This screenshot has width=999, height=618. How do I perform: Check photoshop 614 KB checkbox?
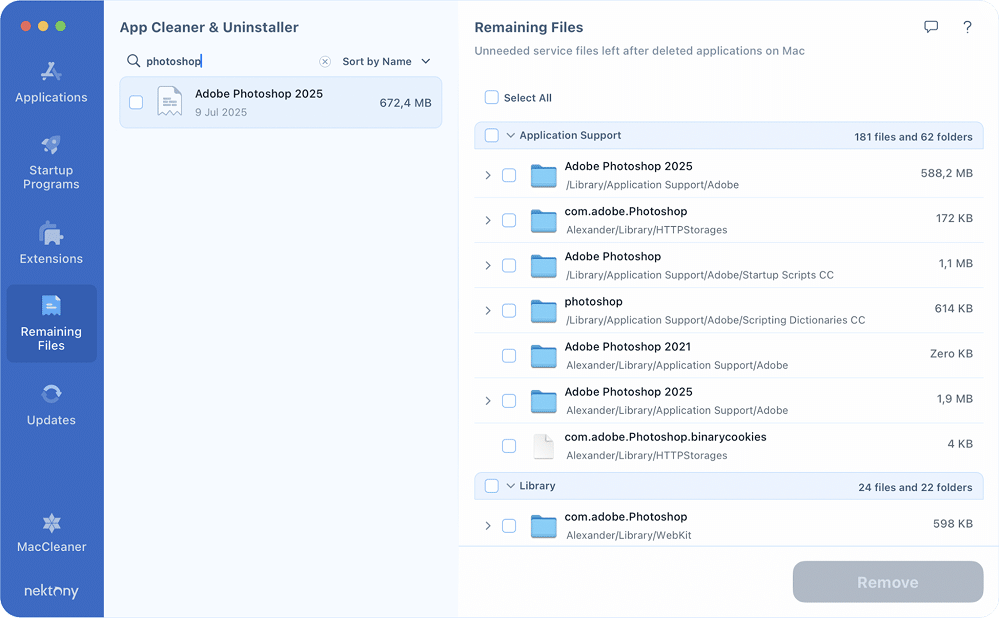509,311
